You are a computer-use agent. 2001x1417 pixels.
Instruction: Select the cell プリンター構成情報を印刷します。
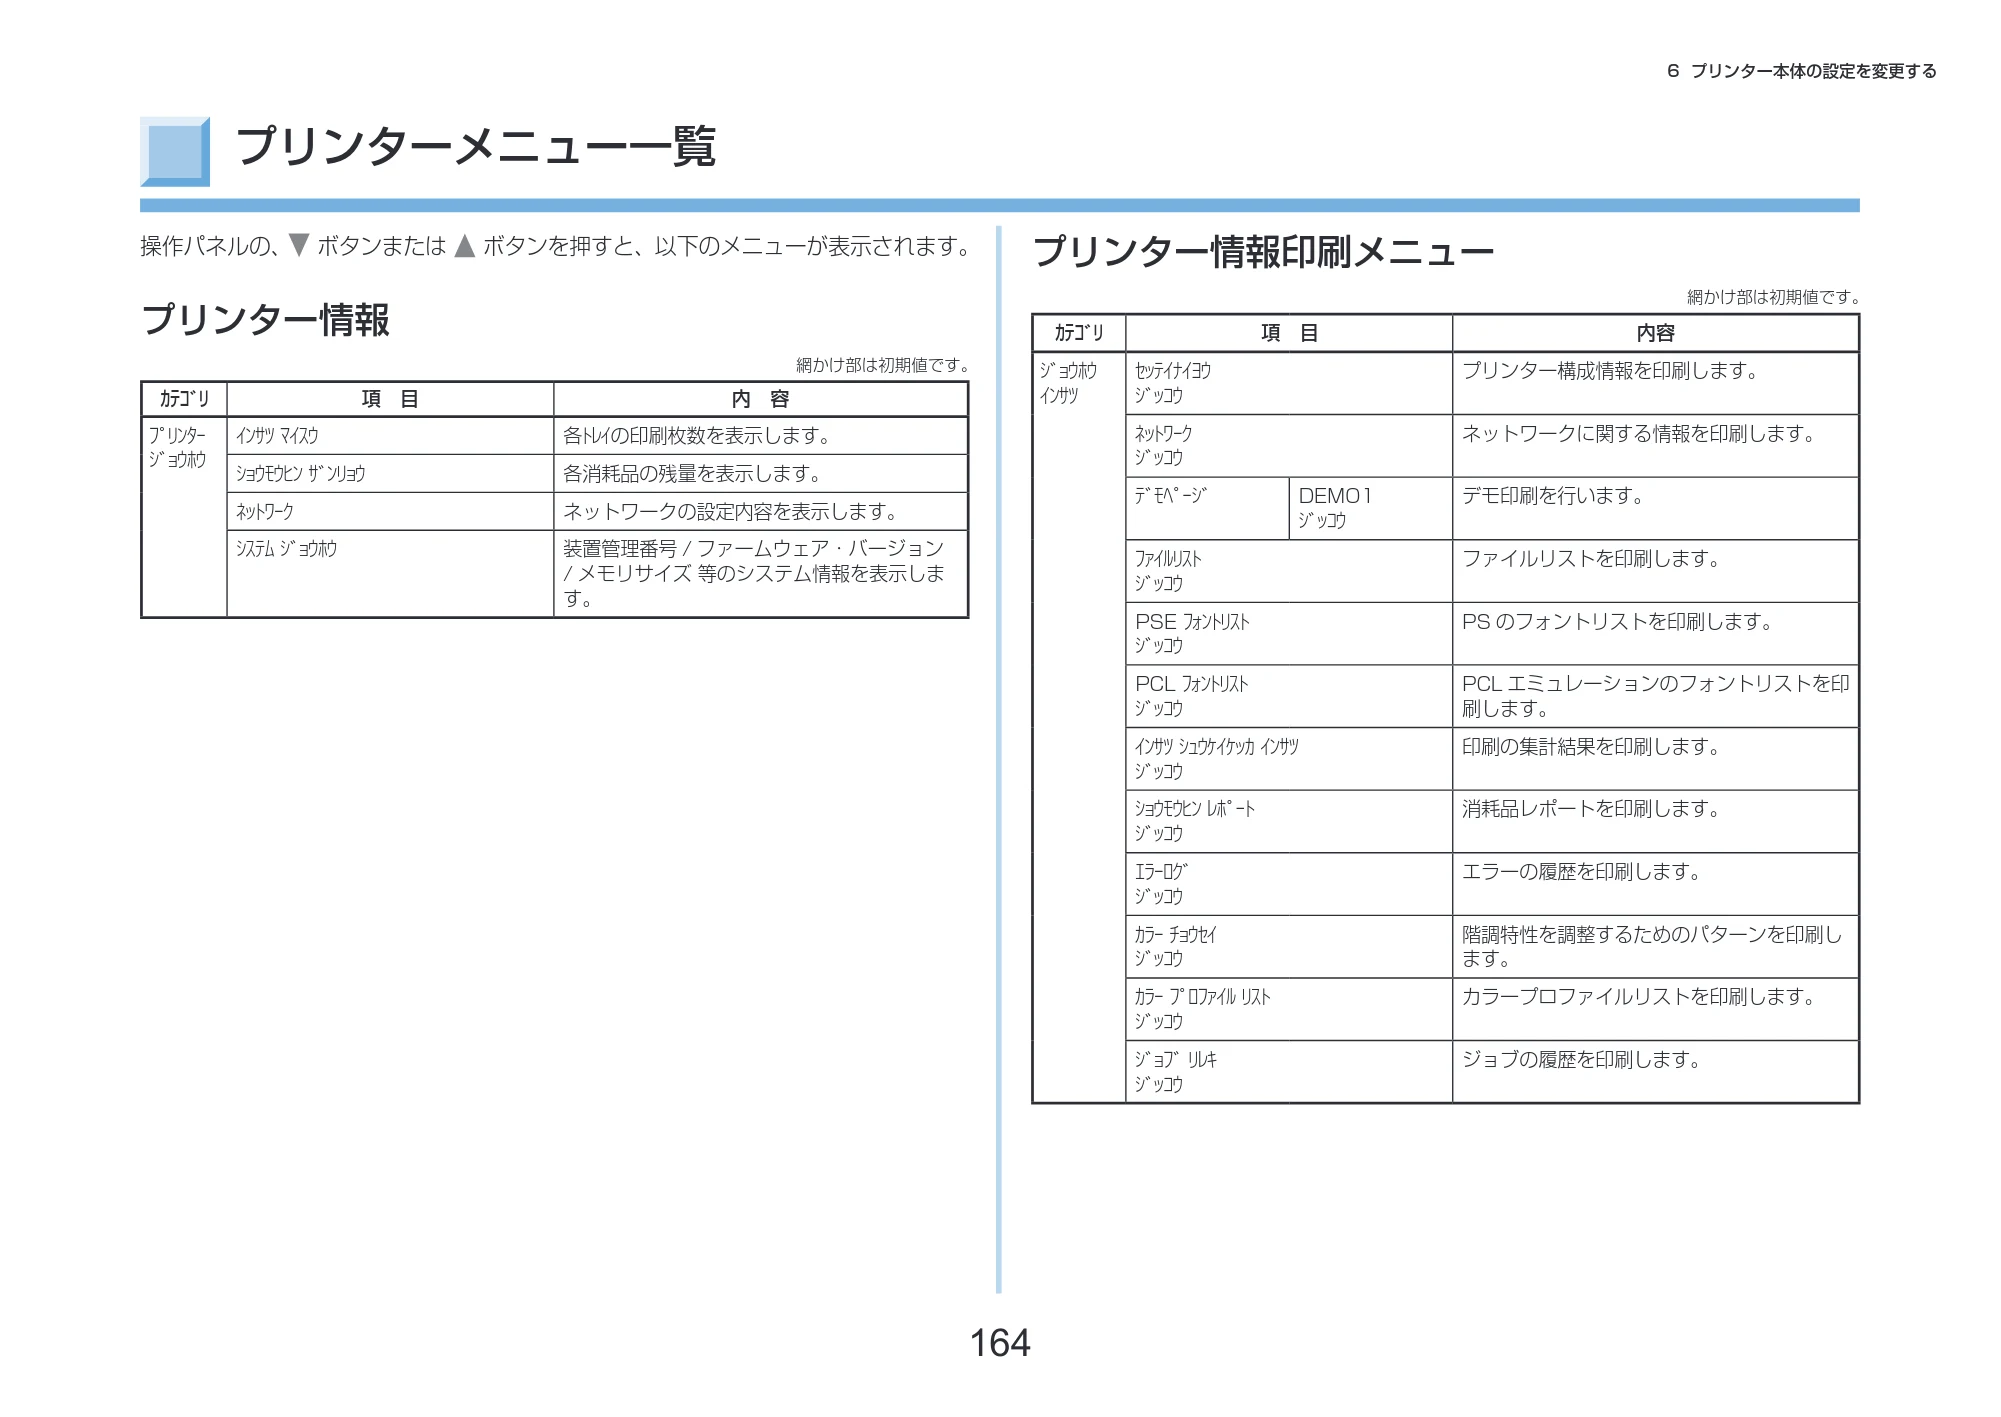[x=1656, y=383]
